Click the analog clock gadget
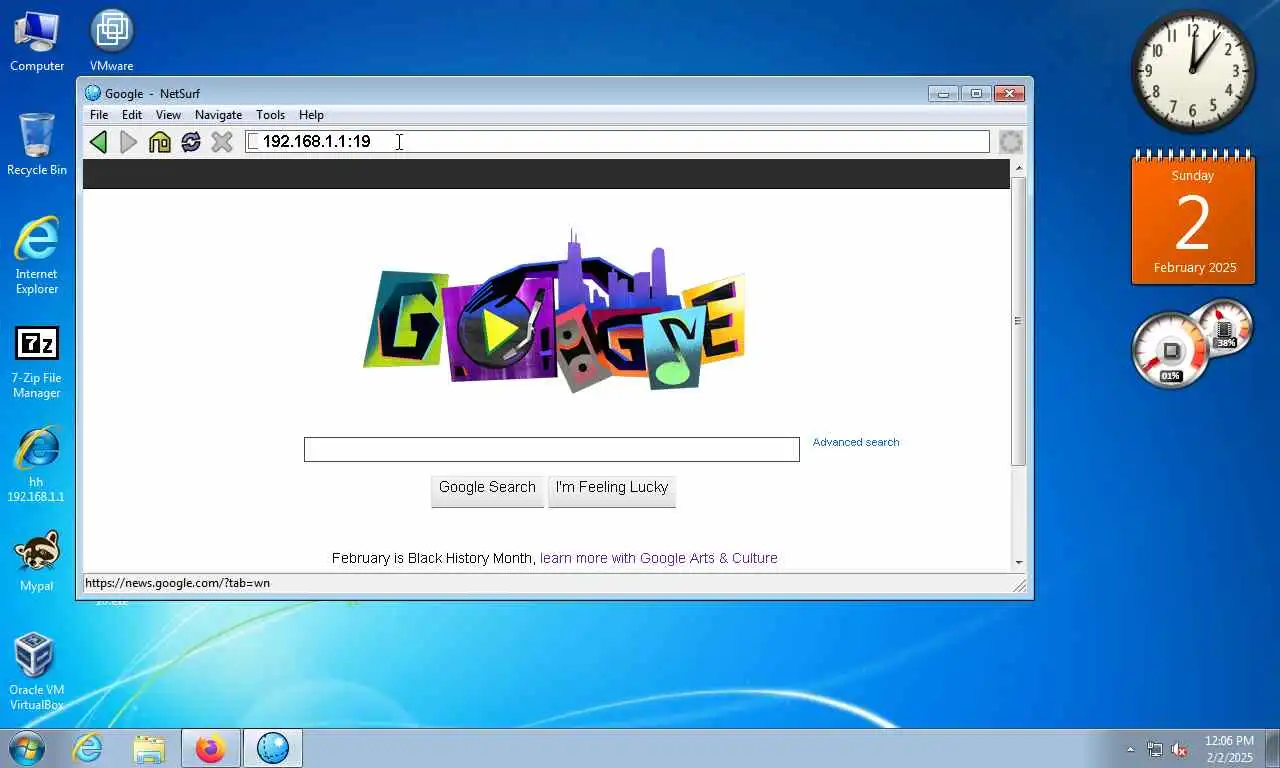 (1193, 72)
